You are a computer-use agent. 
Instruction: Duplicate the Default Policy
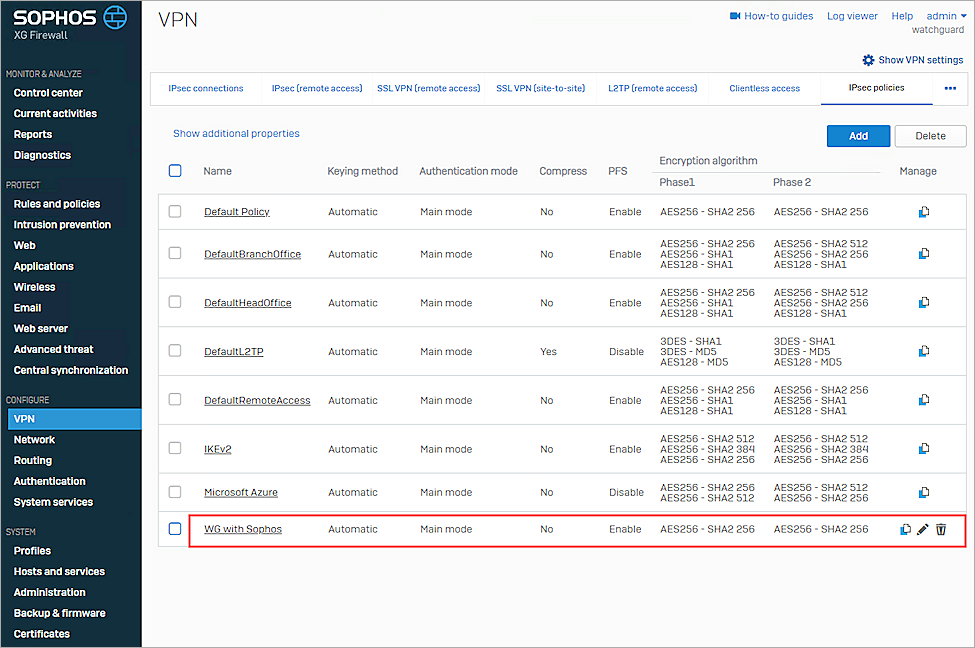pyautogui.click(x=922, y=211)
